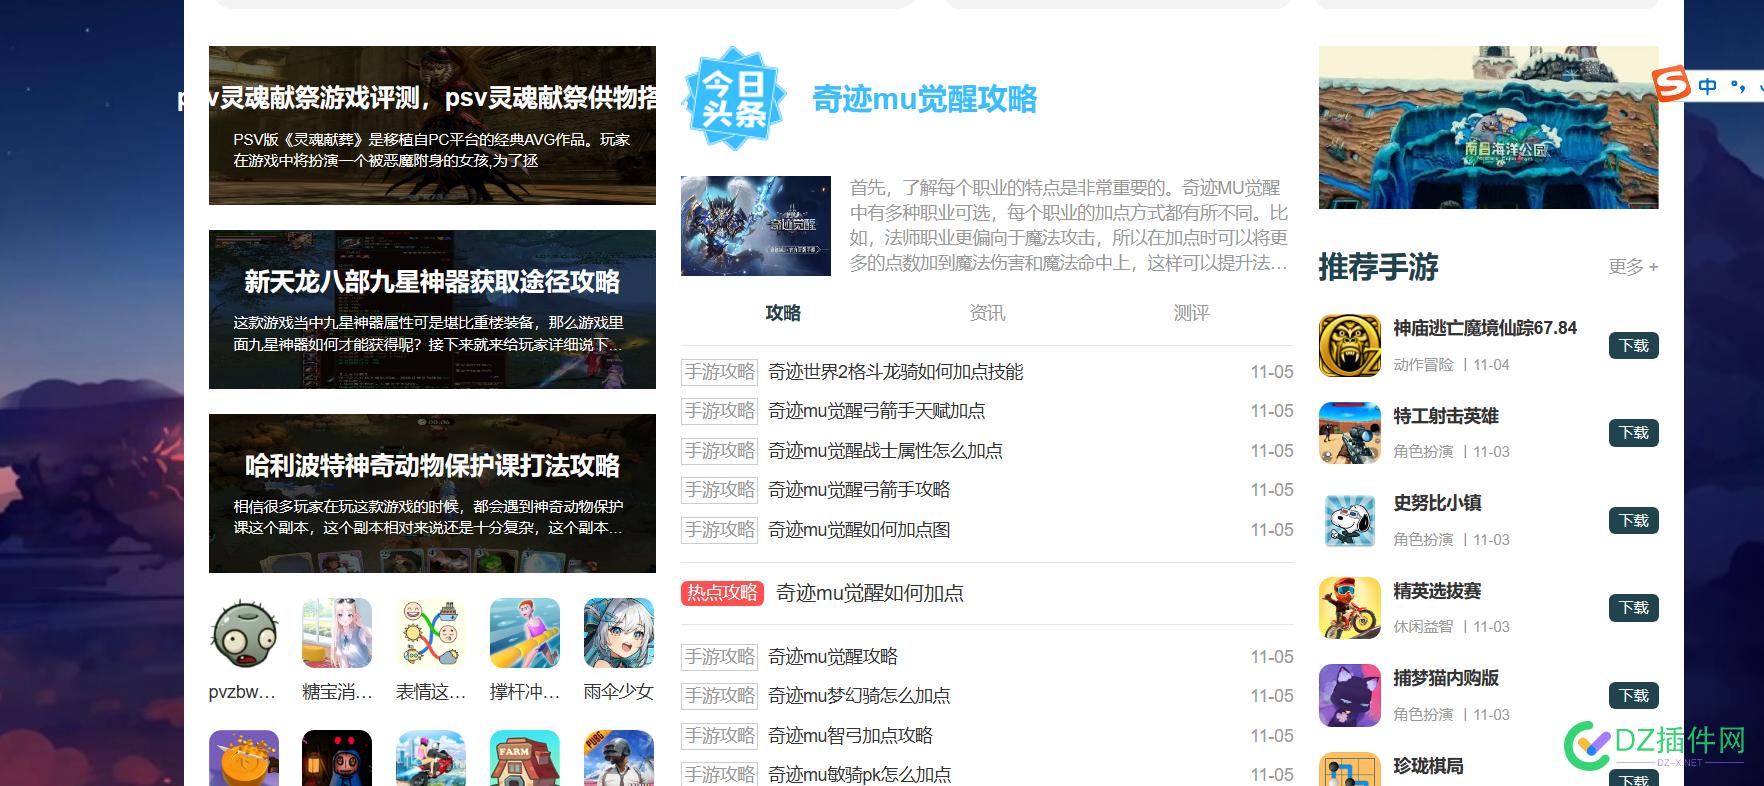The height and width of the screenshot is (786, 1764).
Task: Open the motorcycle racing game icon
Action: pyautogui.click(x=431, y=758)
